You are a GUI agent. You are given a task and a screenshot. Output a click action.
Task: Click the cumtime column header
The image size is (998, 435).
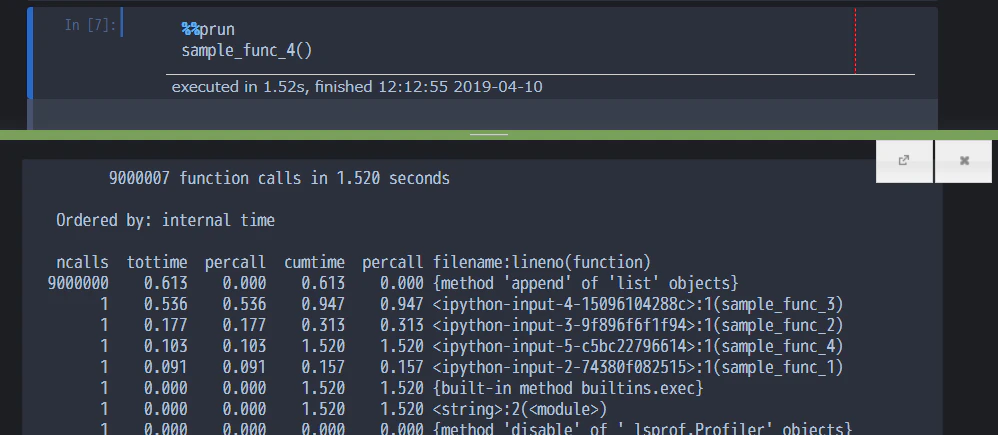click(x=314, y=262)
